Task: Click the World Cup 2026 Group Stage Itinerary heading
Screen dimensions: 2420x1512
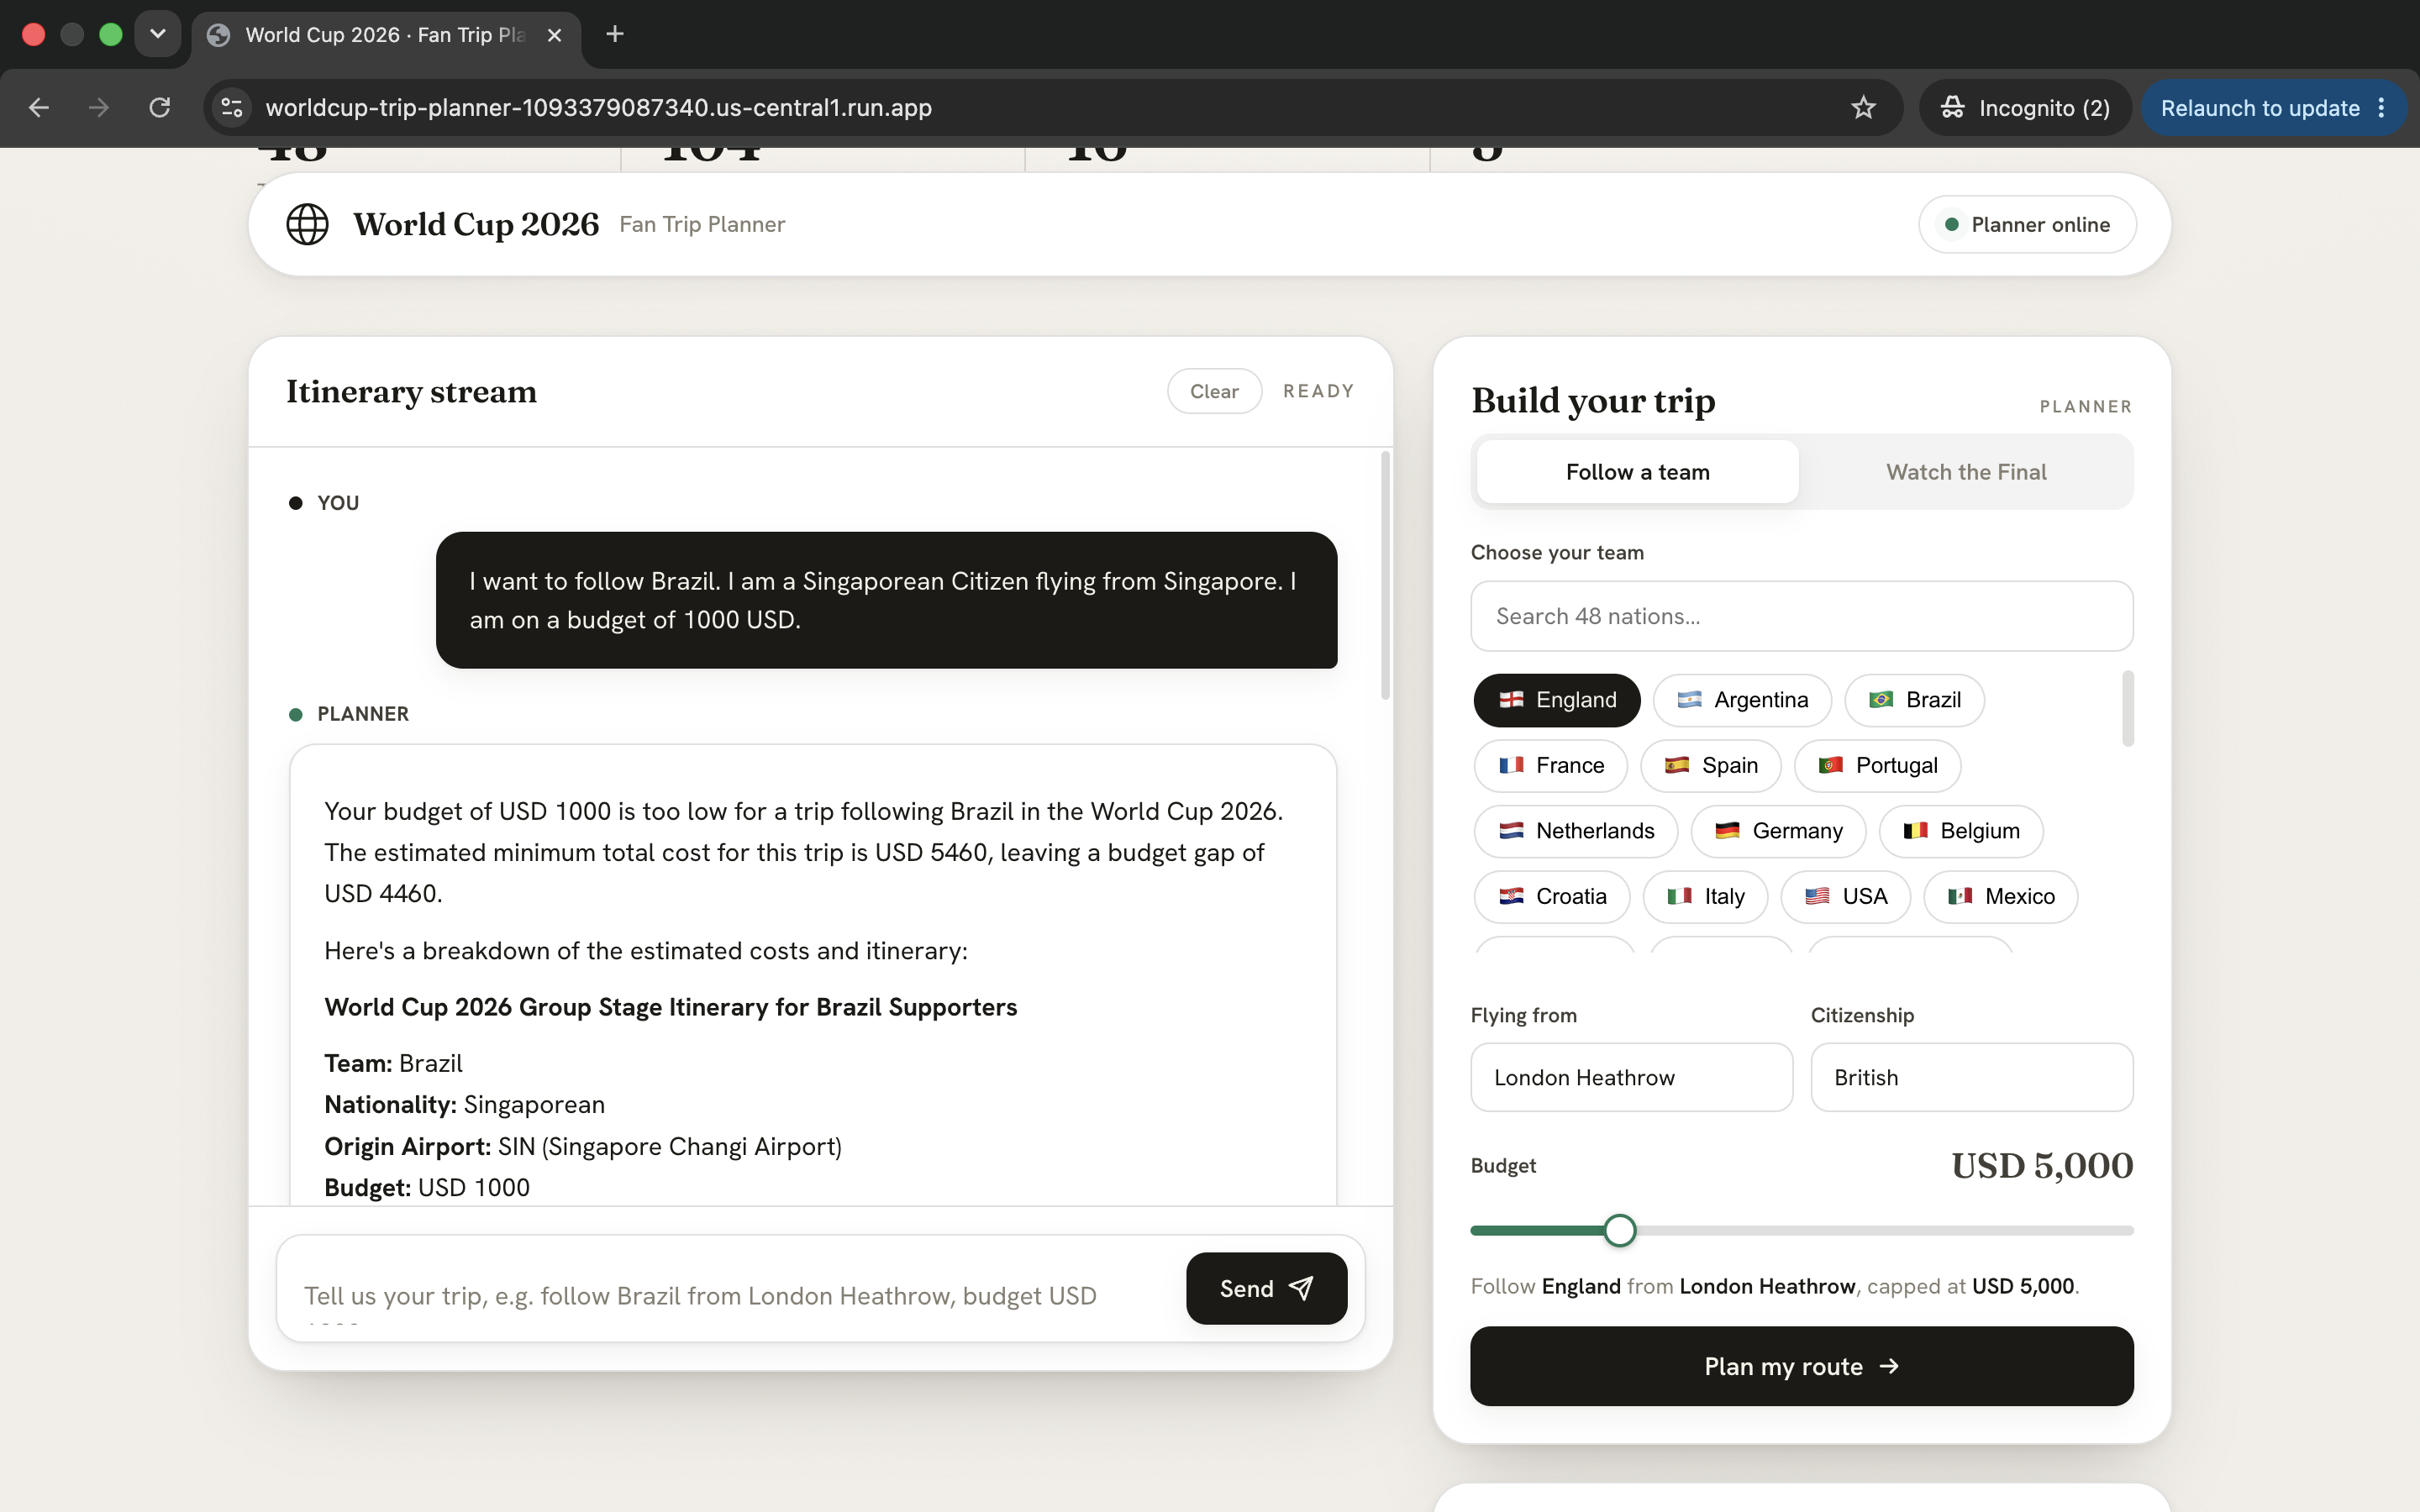Action: pos(670,1007)
